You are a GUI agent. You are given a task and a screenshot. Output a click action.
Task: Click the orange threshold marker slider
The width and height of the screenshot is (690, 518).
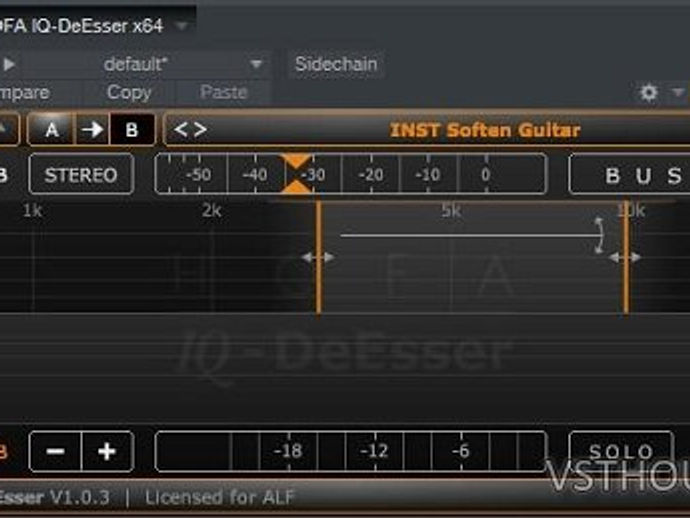click(x=297, y=174)
